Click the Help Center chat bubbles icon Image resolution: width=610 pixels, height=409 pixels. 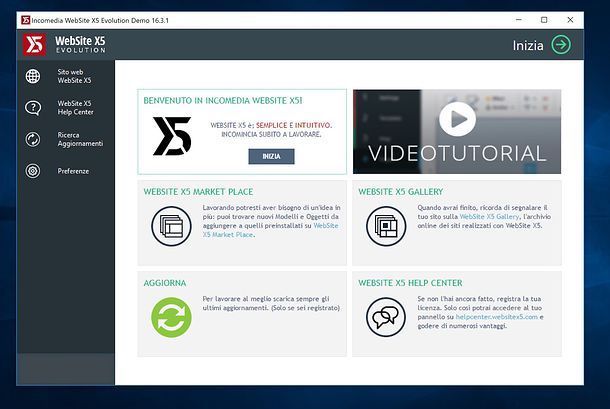coord(386,317)
